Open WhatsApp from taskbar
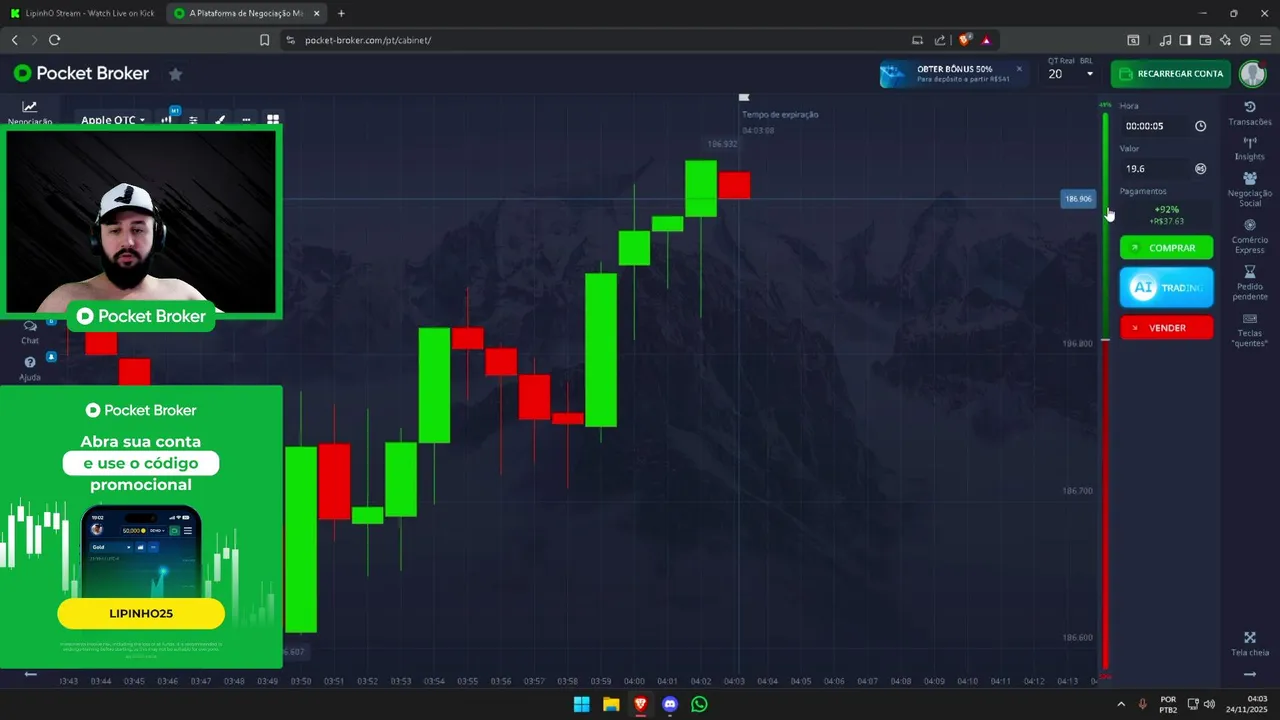Viewport: 1280px width, 720px height. click(699, 704)
